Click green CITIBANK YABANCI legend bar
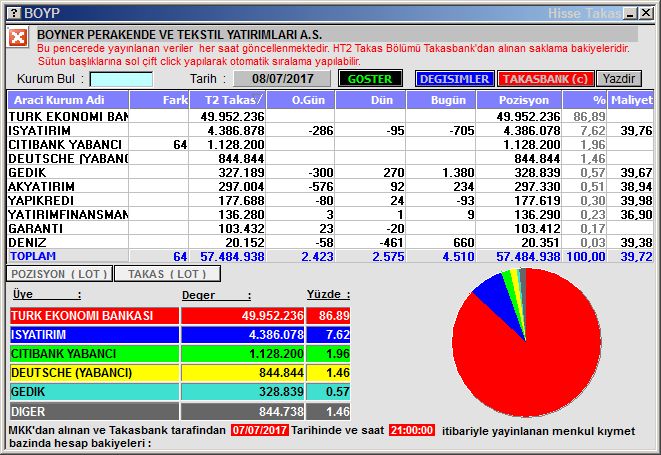 pos(94,353)
